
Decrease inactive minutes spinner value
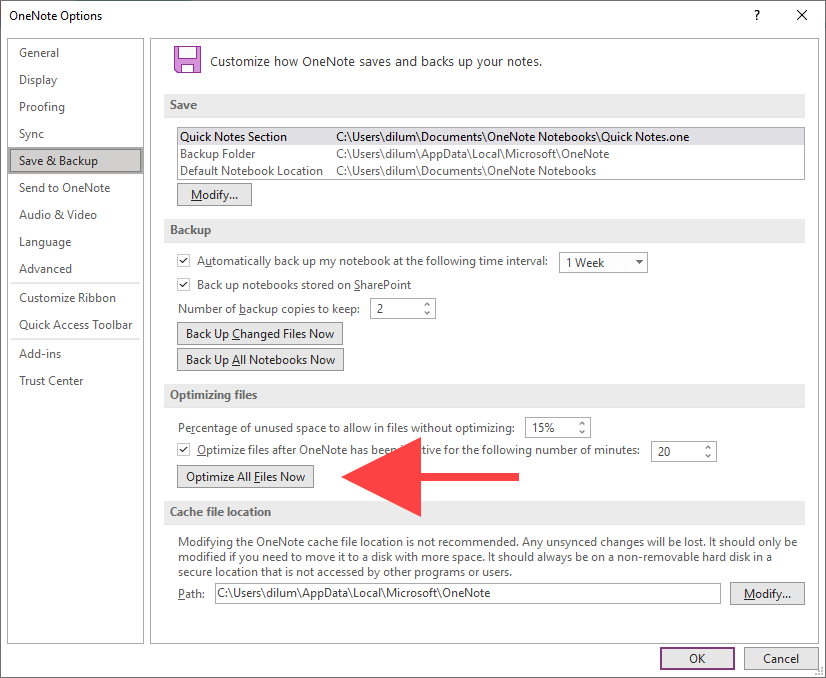pyautogui.click(x=707, y=456)
